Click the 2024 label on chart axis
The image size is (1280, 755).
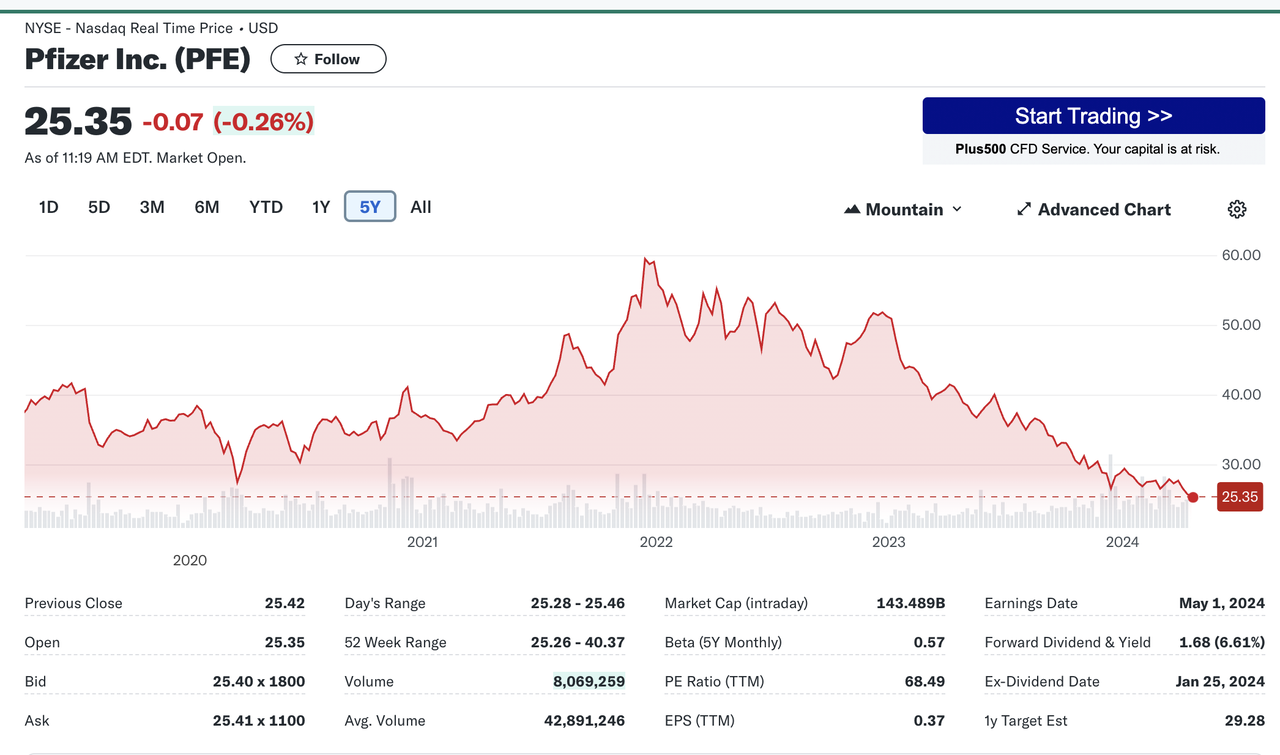point(1122,542)
